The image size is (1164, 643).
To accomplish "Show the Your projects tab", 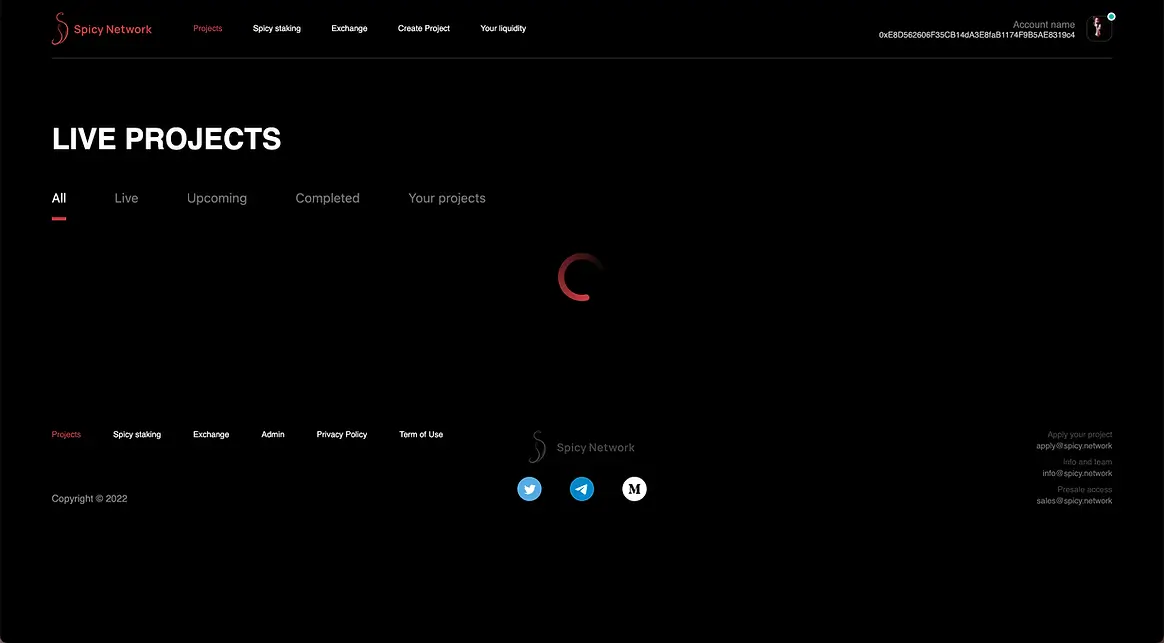I will 447,198.
